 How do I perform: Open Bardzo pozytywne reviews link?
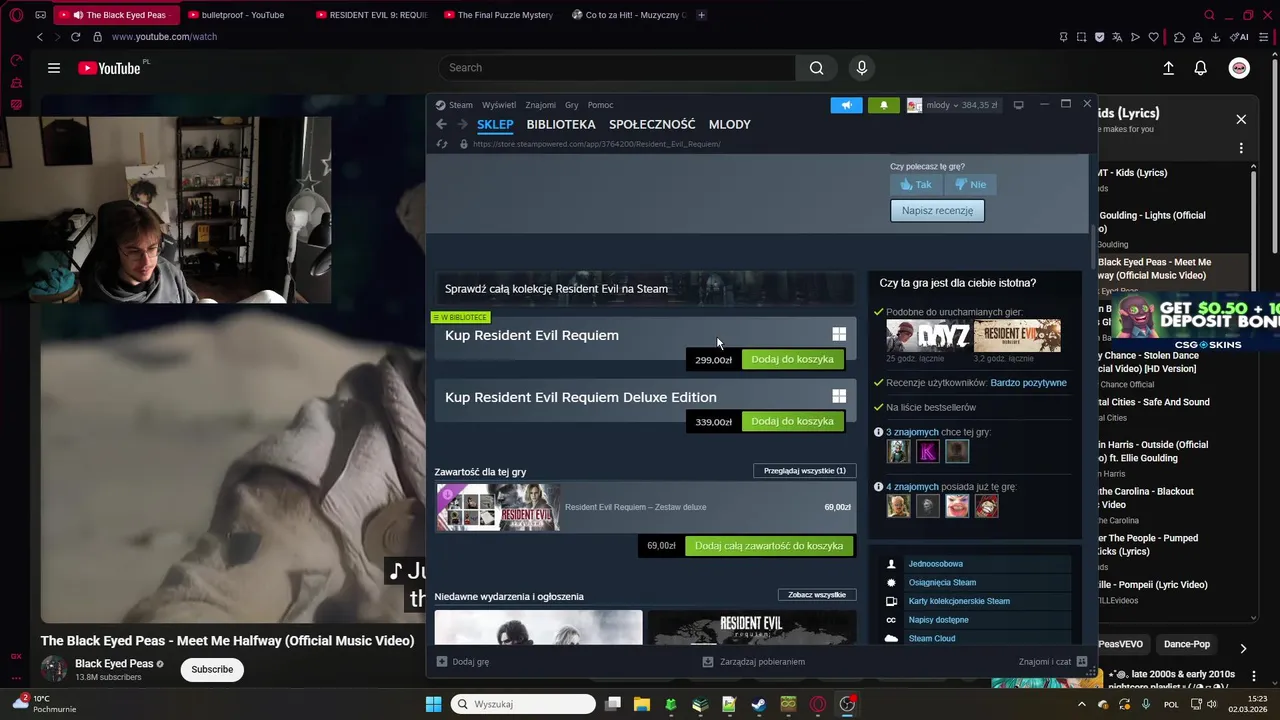[1028, 383]
